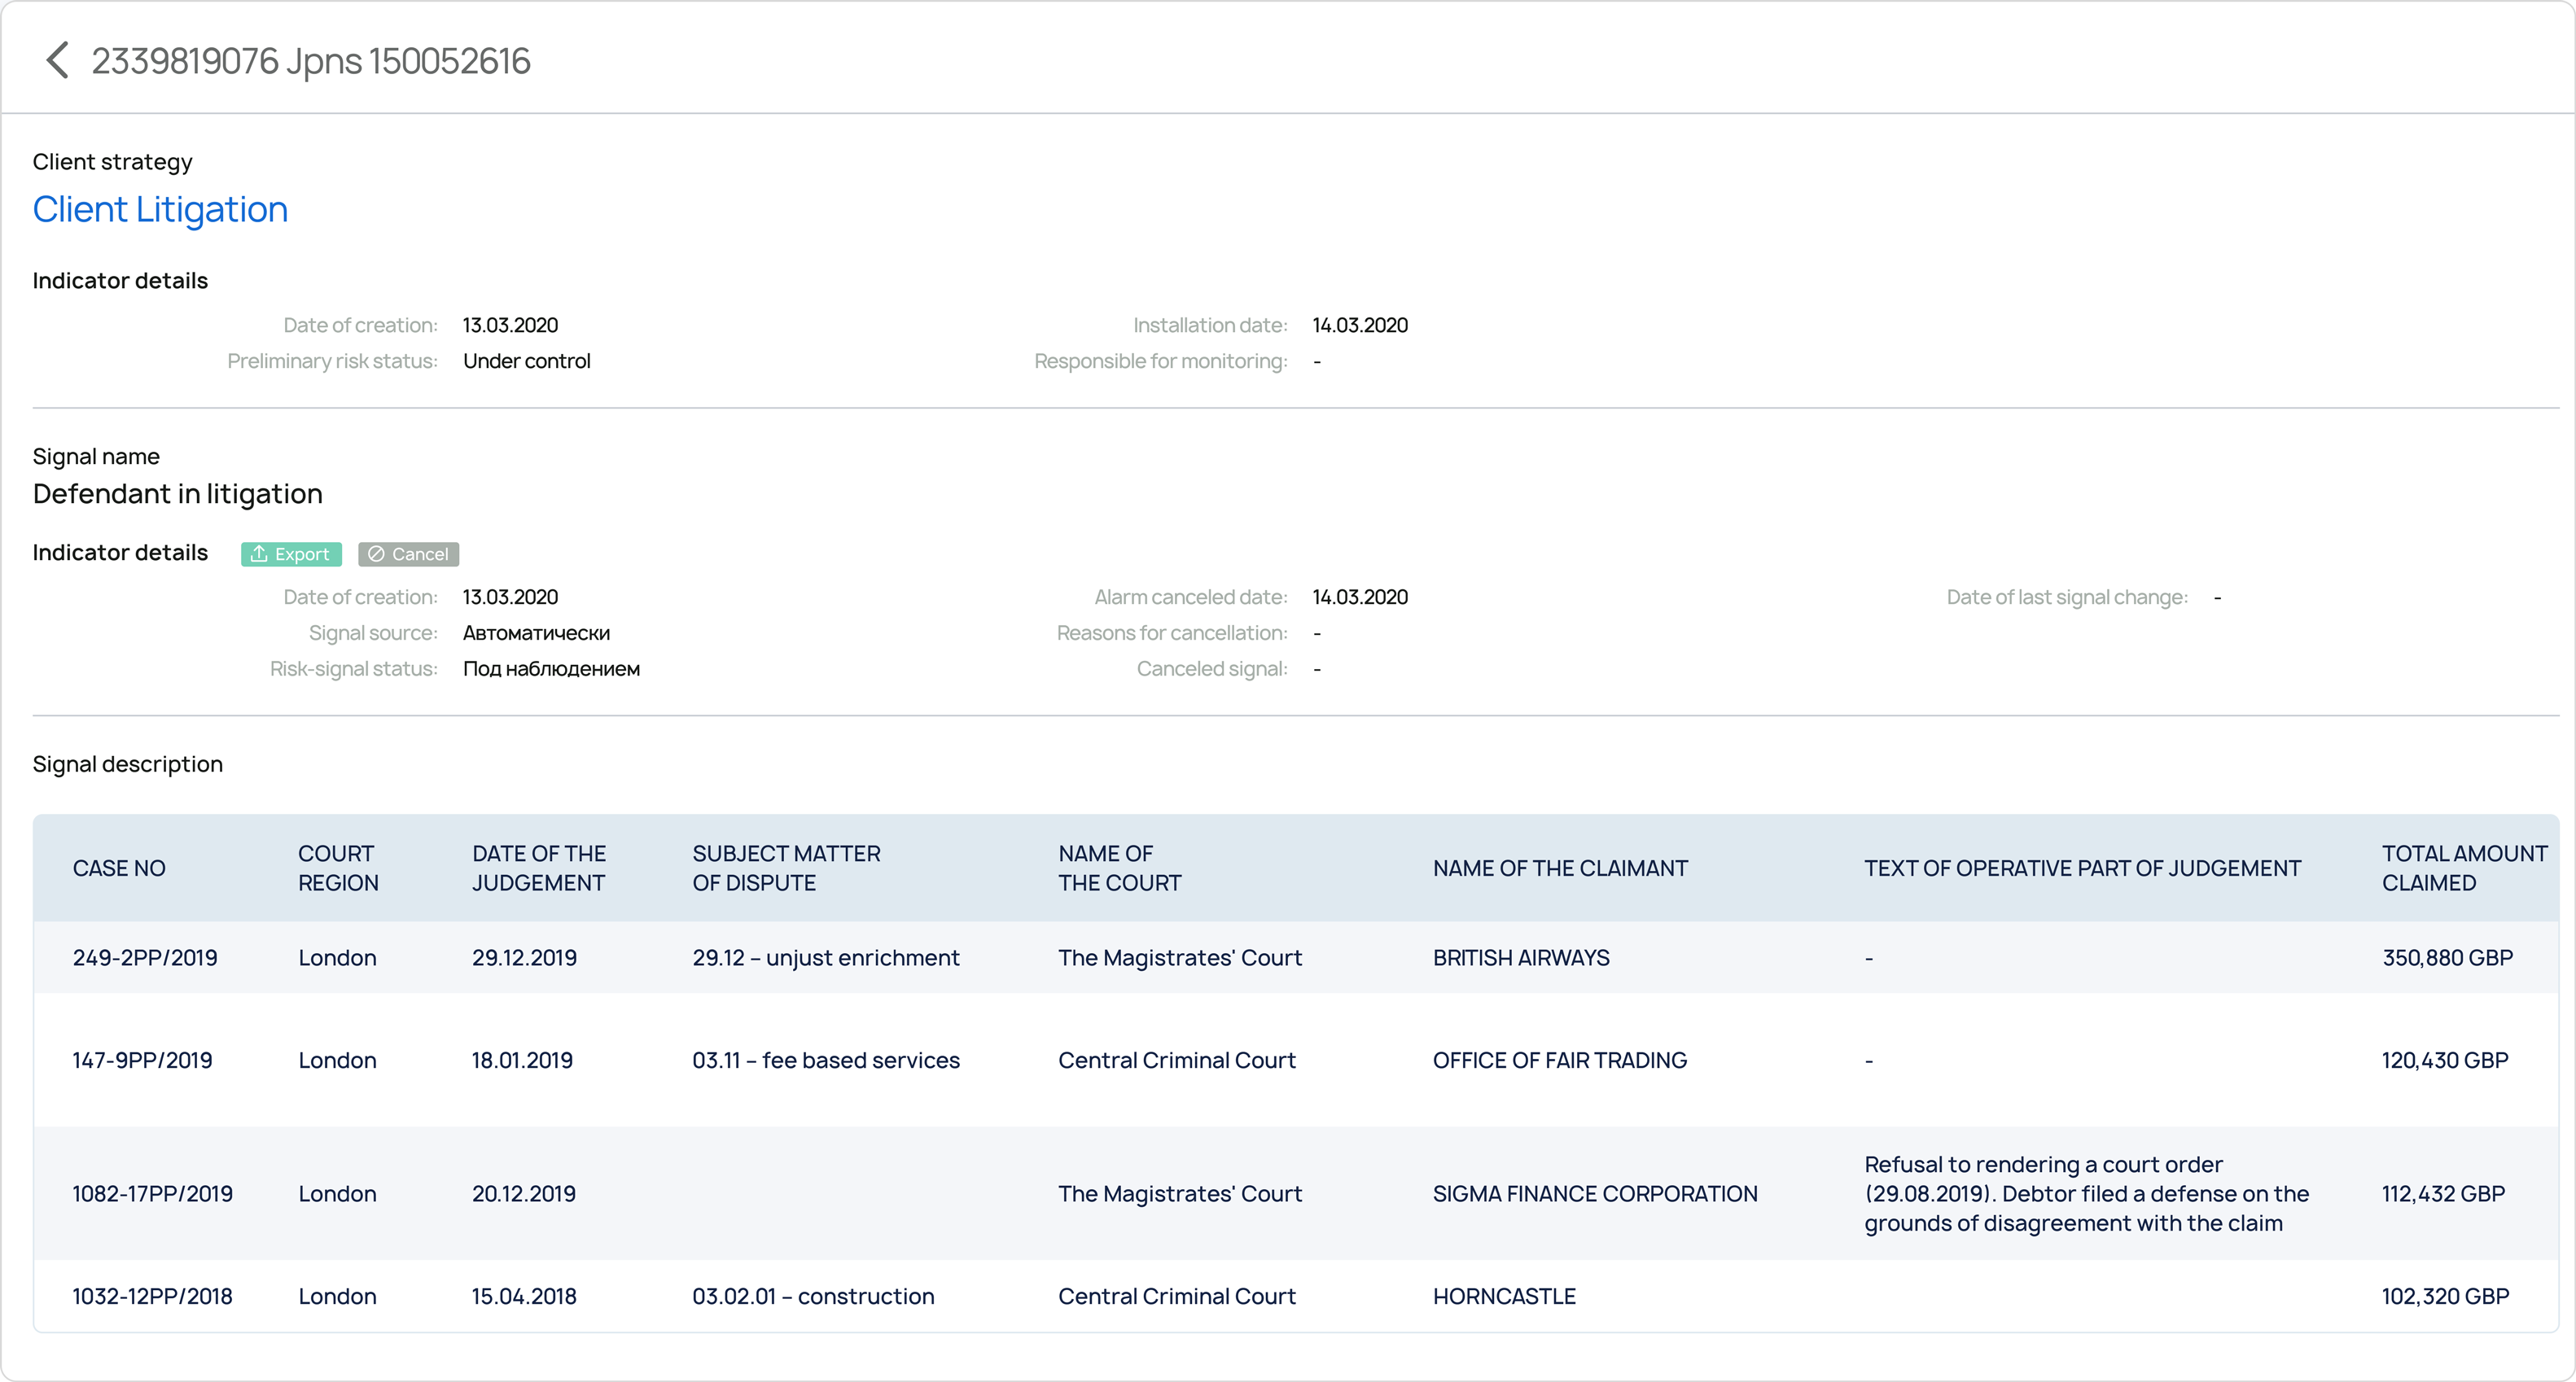This screenshot has width=2576, height=1382.
Task: Select case row 147-9PP/2019
Action: click(x=142, y=1060)
